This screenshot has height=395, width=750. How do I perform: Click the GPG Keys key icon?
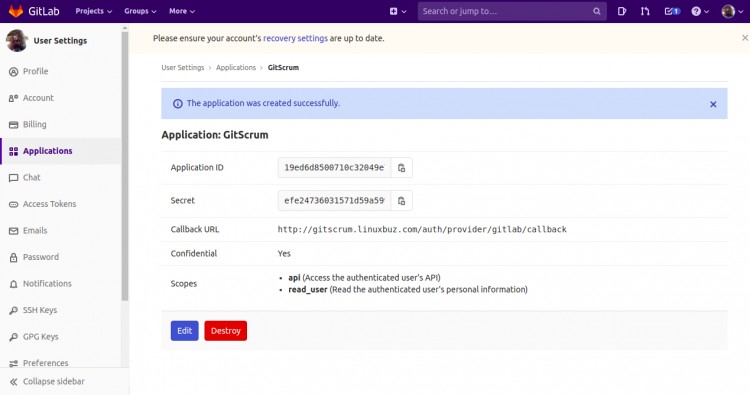tap(13, 337)
